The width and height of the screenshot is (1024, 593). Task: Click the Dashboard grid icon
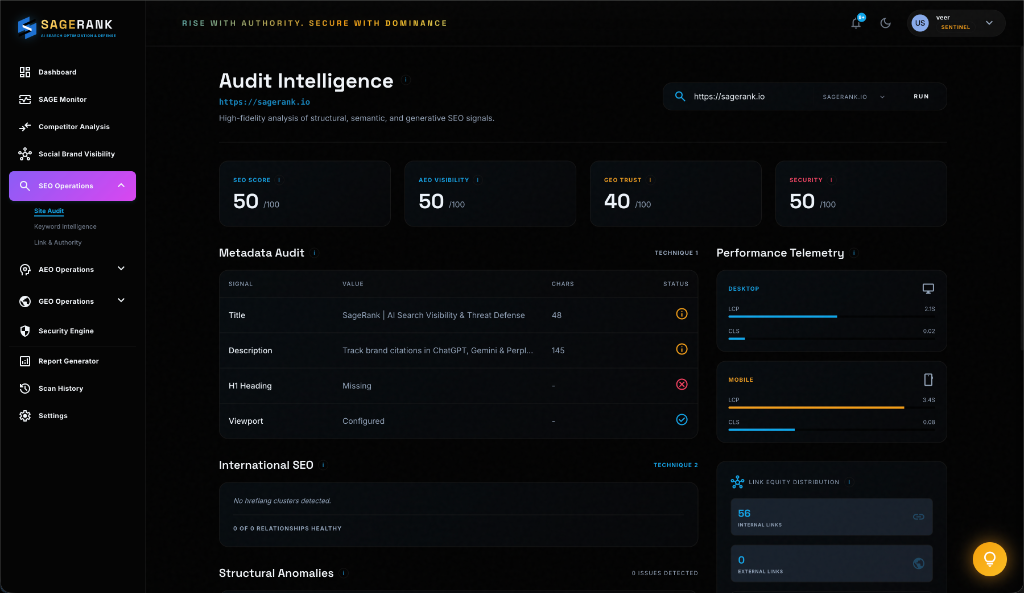coord(25,72)
